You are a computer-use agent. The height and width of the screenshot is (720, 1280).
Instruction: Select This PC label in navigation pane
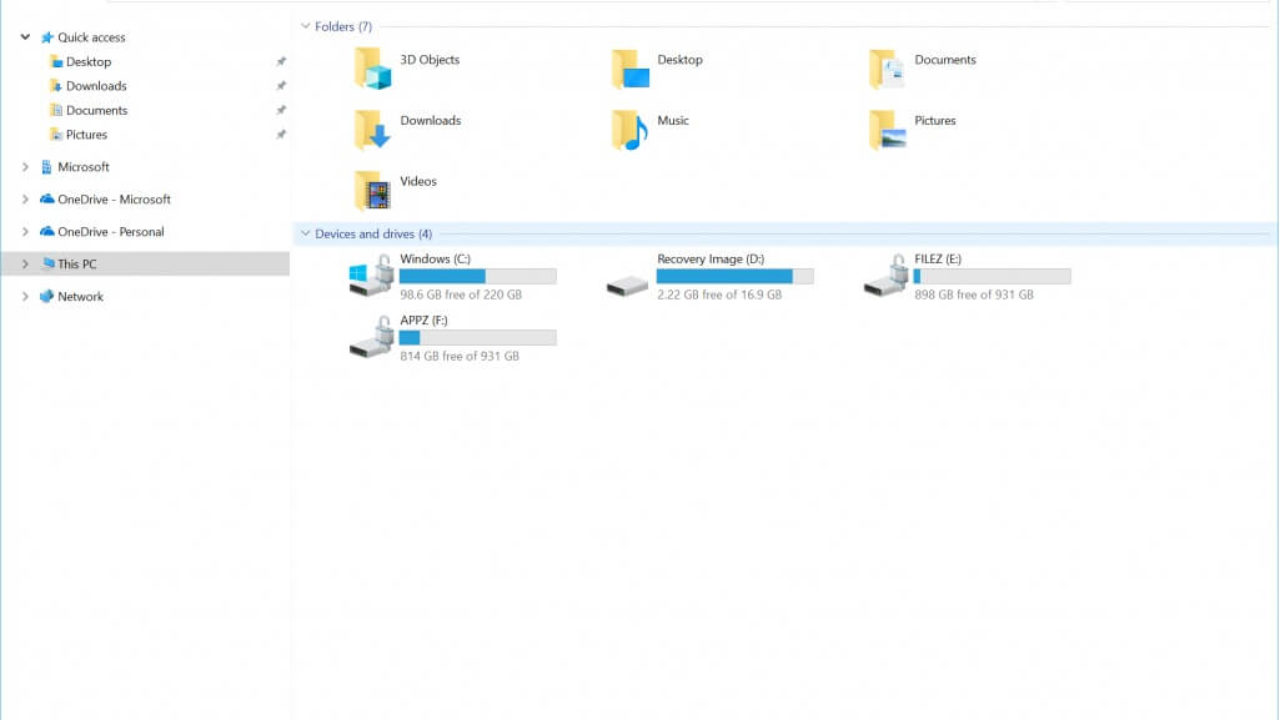point(77,264)
